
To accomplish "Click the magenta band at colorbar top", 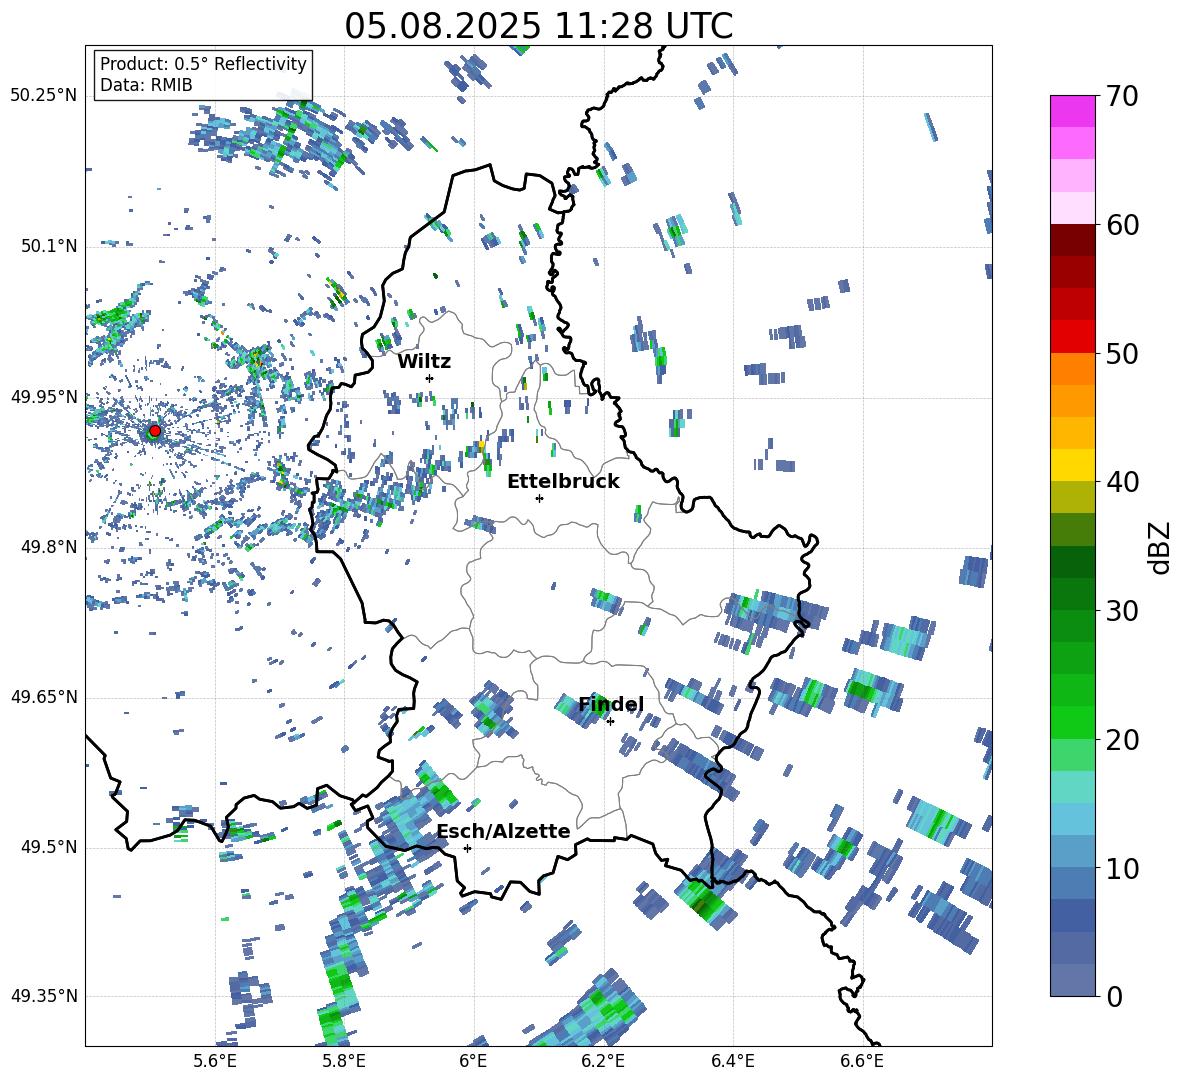I will coord(1072,111).
